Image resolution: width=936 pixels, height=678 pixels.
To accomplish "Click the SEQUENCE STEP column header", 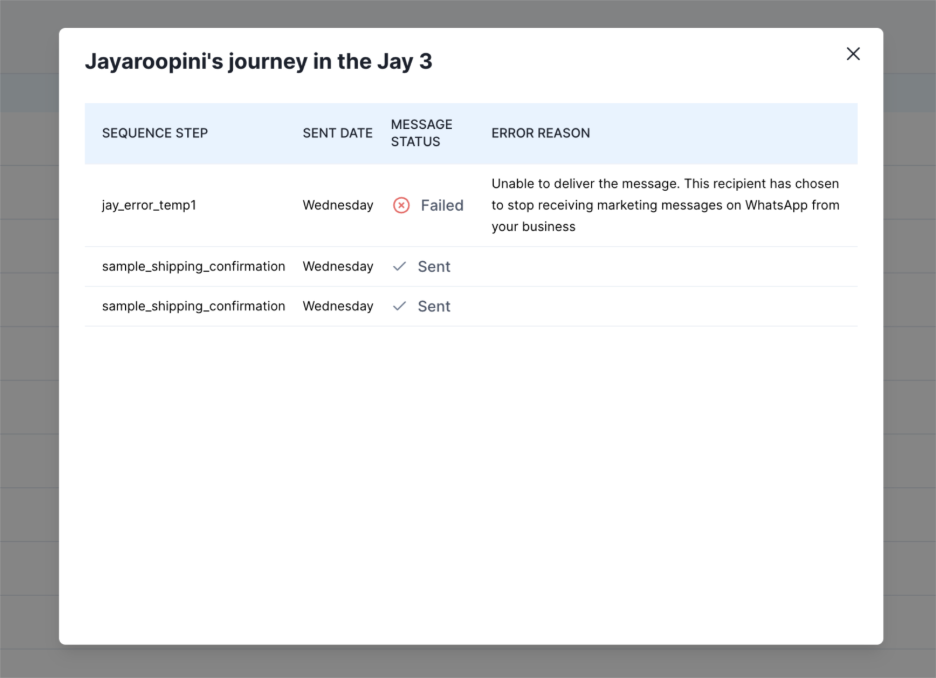I will [155, 133].
